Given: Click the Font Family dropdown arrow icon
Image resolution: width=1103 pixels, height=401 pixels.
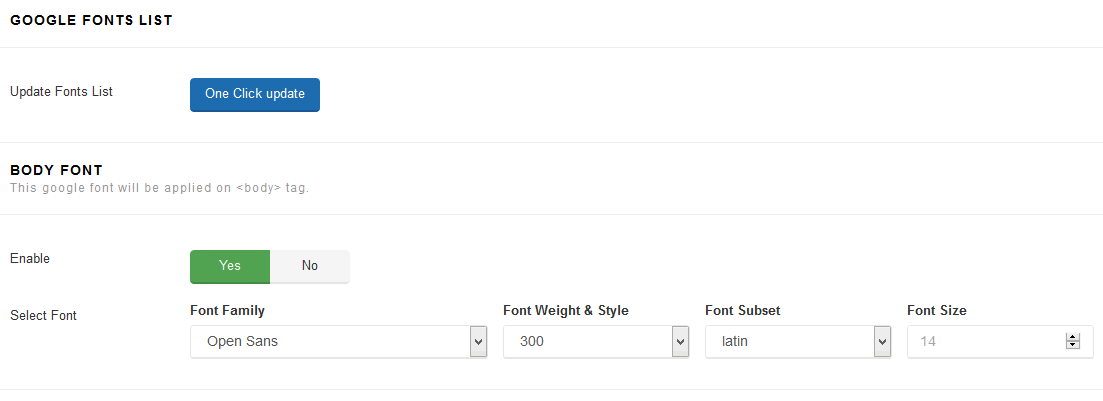Looking at the screenshot, I should point(478,342).
